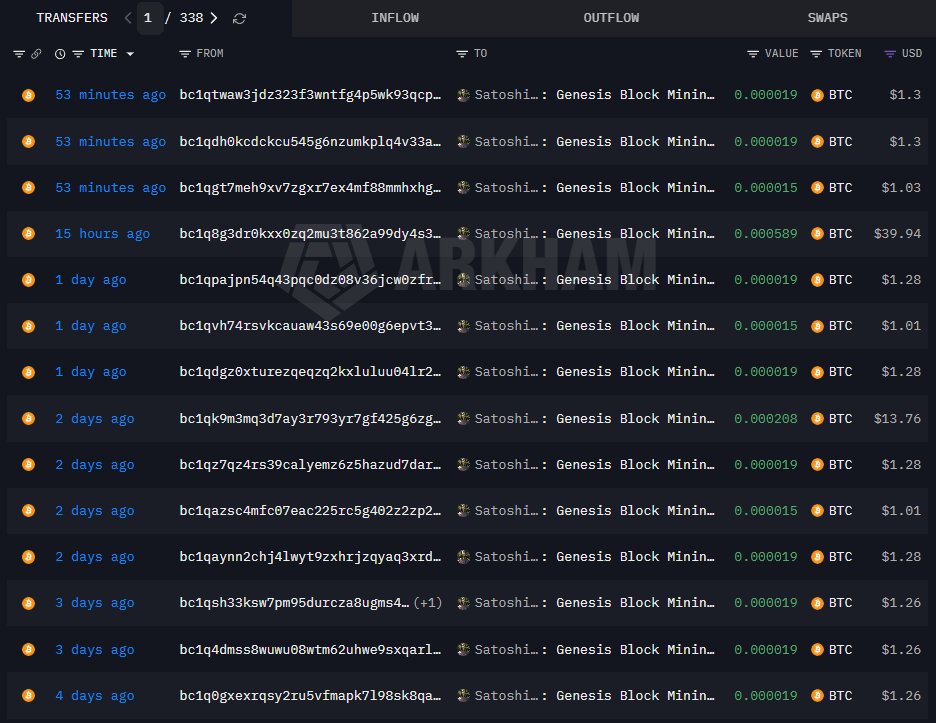This screenshot has height=723, width=936.
Task: Click Satoshi avatar icon in 15 hours ago row
Action: click(463, 233)
